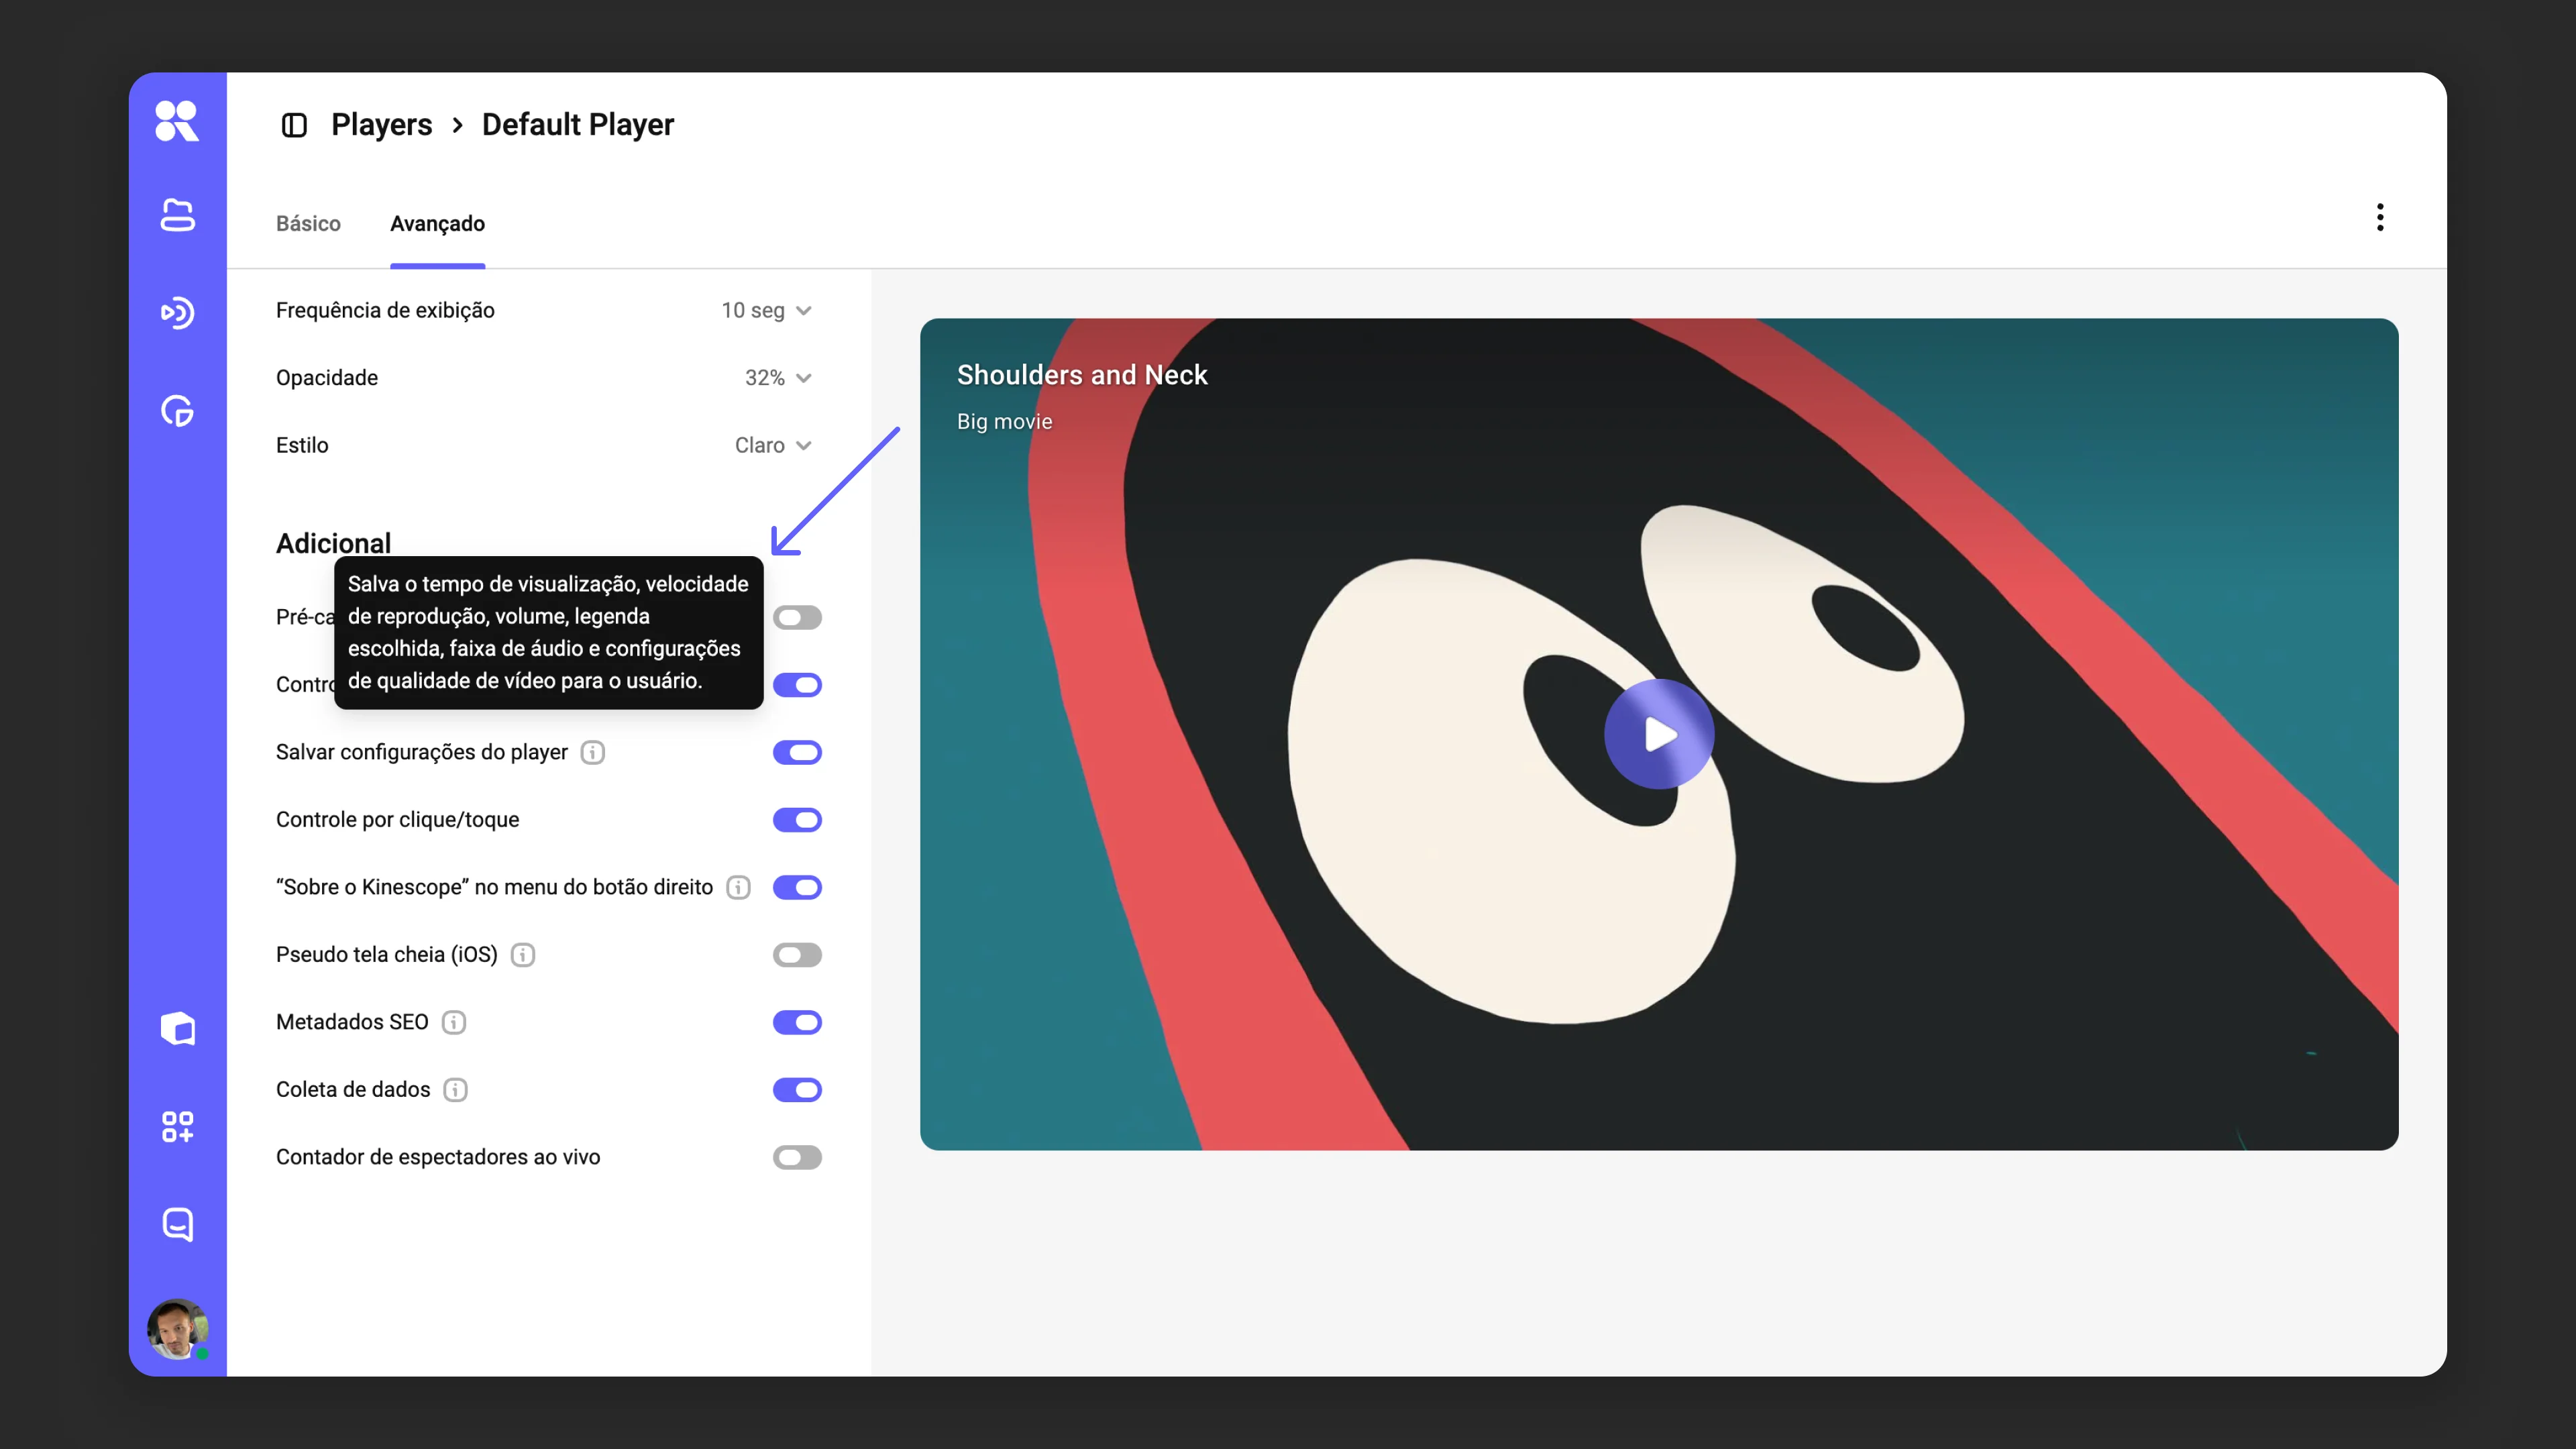
Task: Click info icon next to Metadados SEO
Action: (x=454, y=1022)
